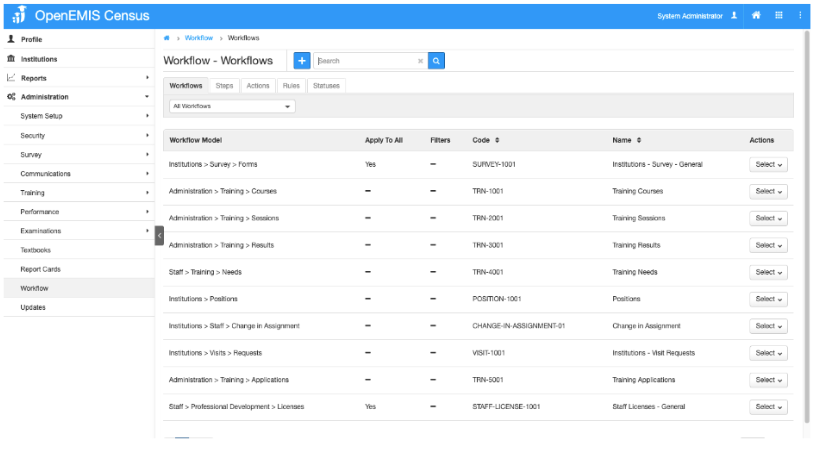Click the STAFF-LICENSE-1001 code cell
This screenshot has width=817, height=463.
(x=506, y=407)
